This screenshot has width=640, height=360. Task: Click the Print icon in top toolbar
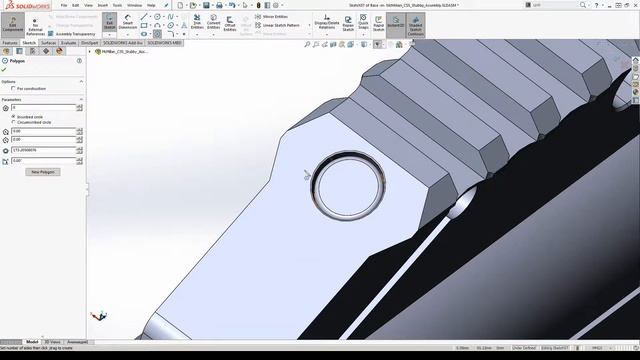pos(219,5)
